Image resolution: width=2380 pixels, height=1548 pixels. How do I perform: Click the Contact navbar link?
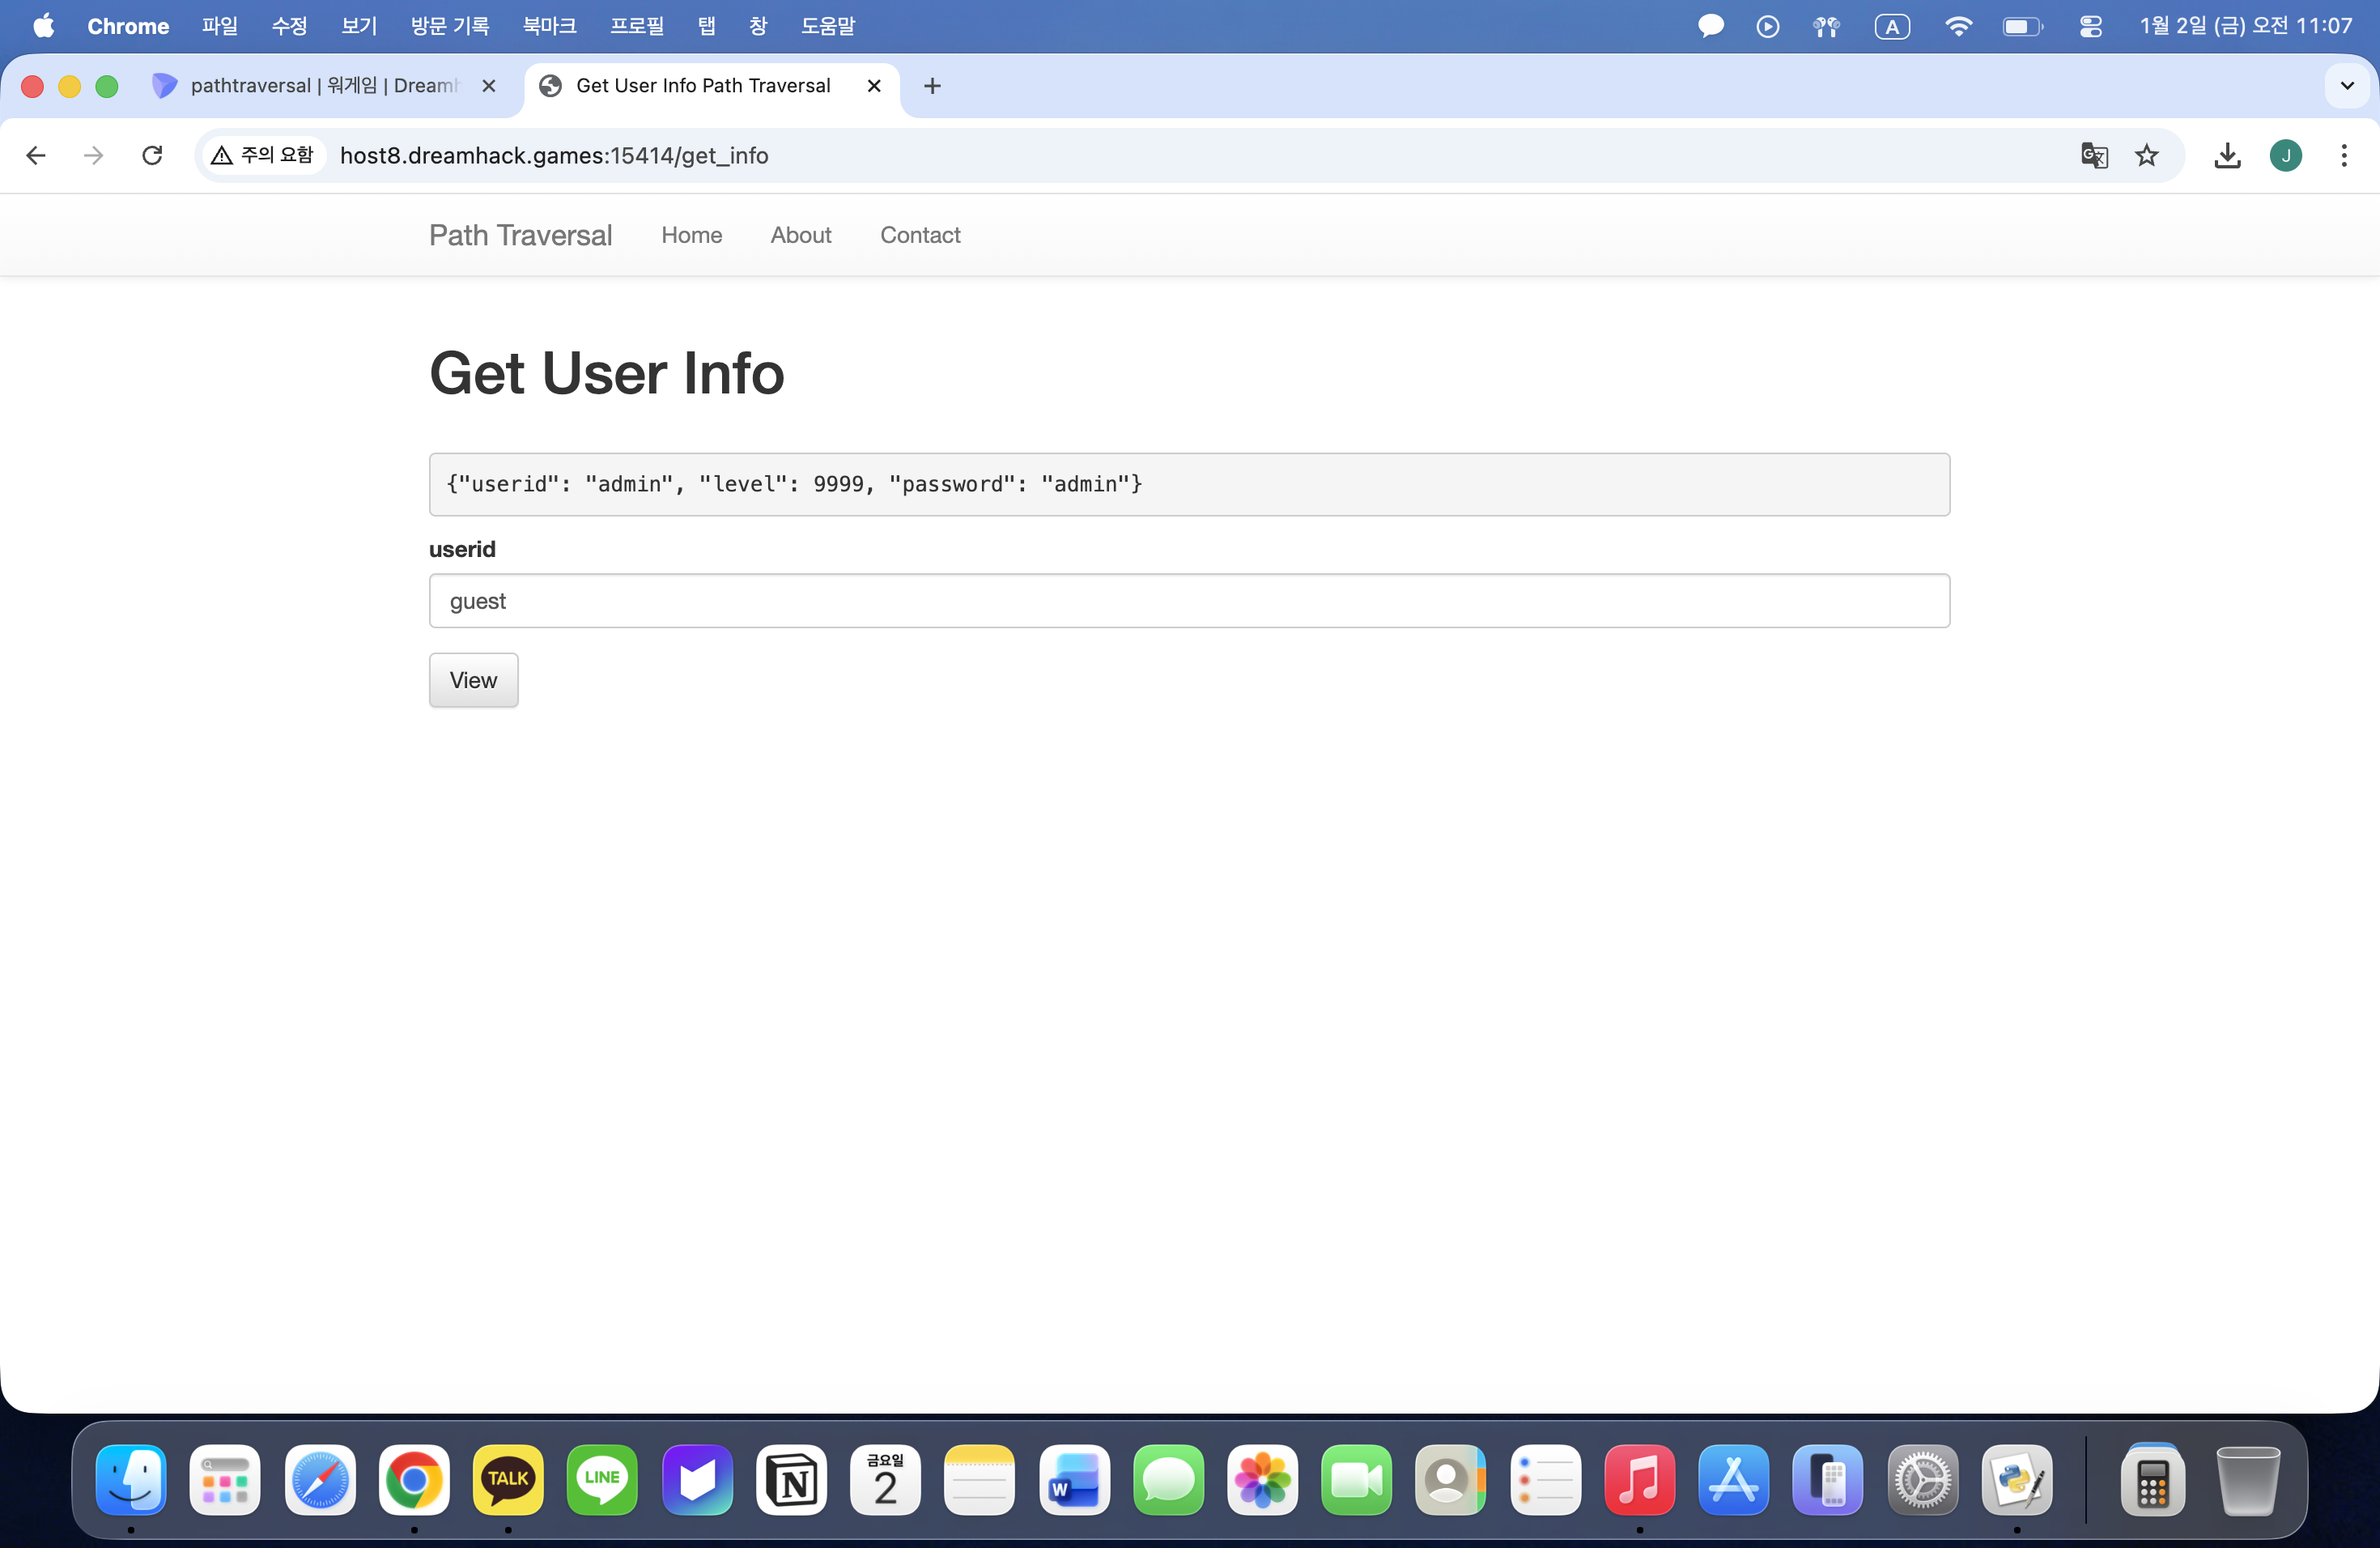click(x=919, y=235)
